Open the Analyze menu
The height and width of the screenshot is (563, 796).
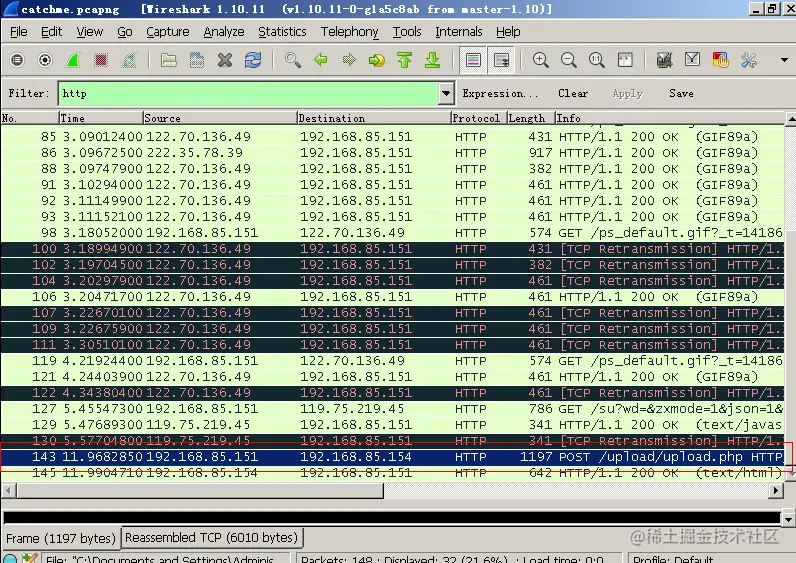[x=224, y=31]
